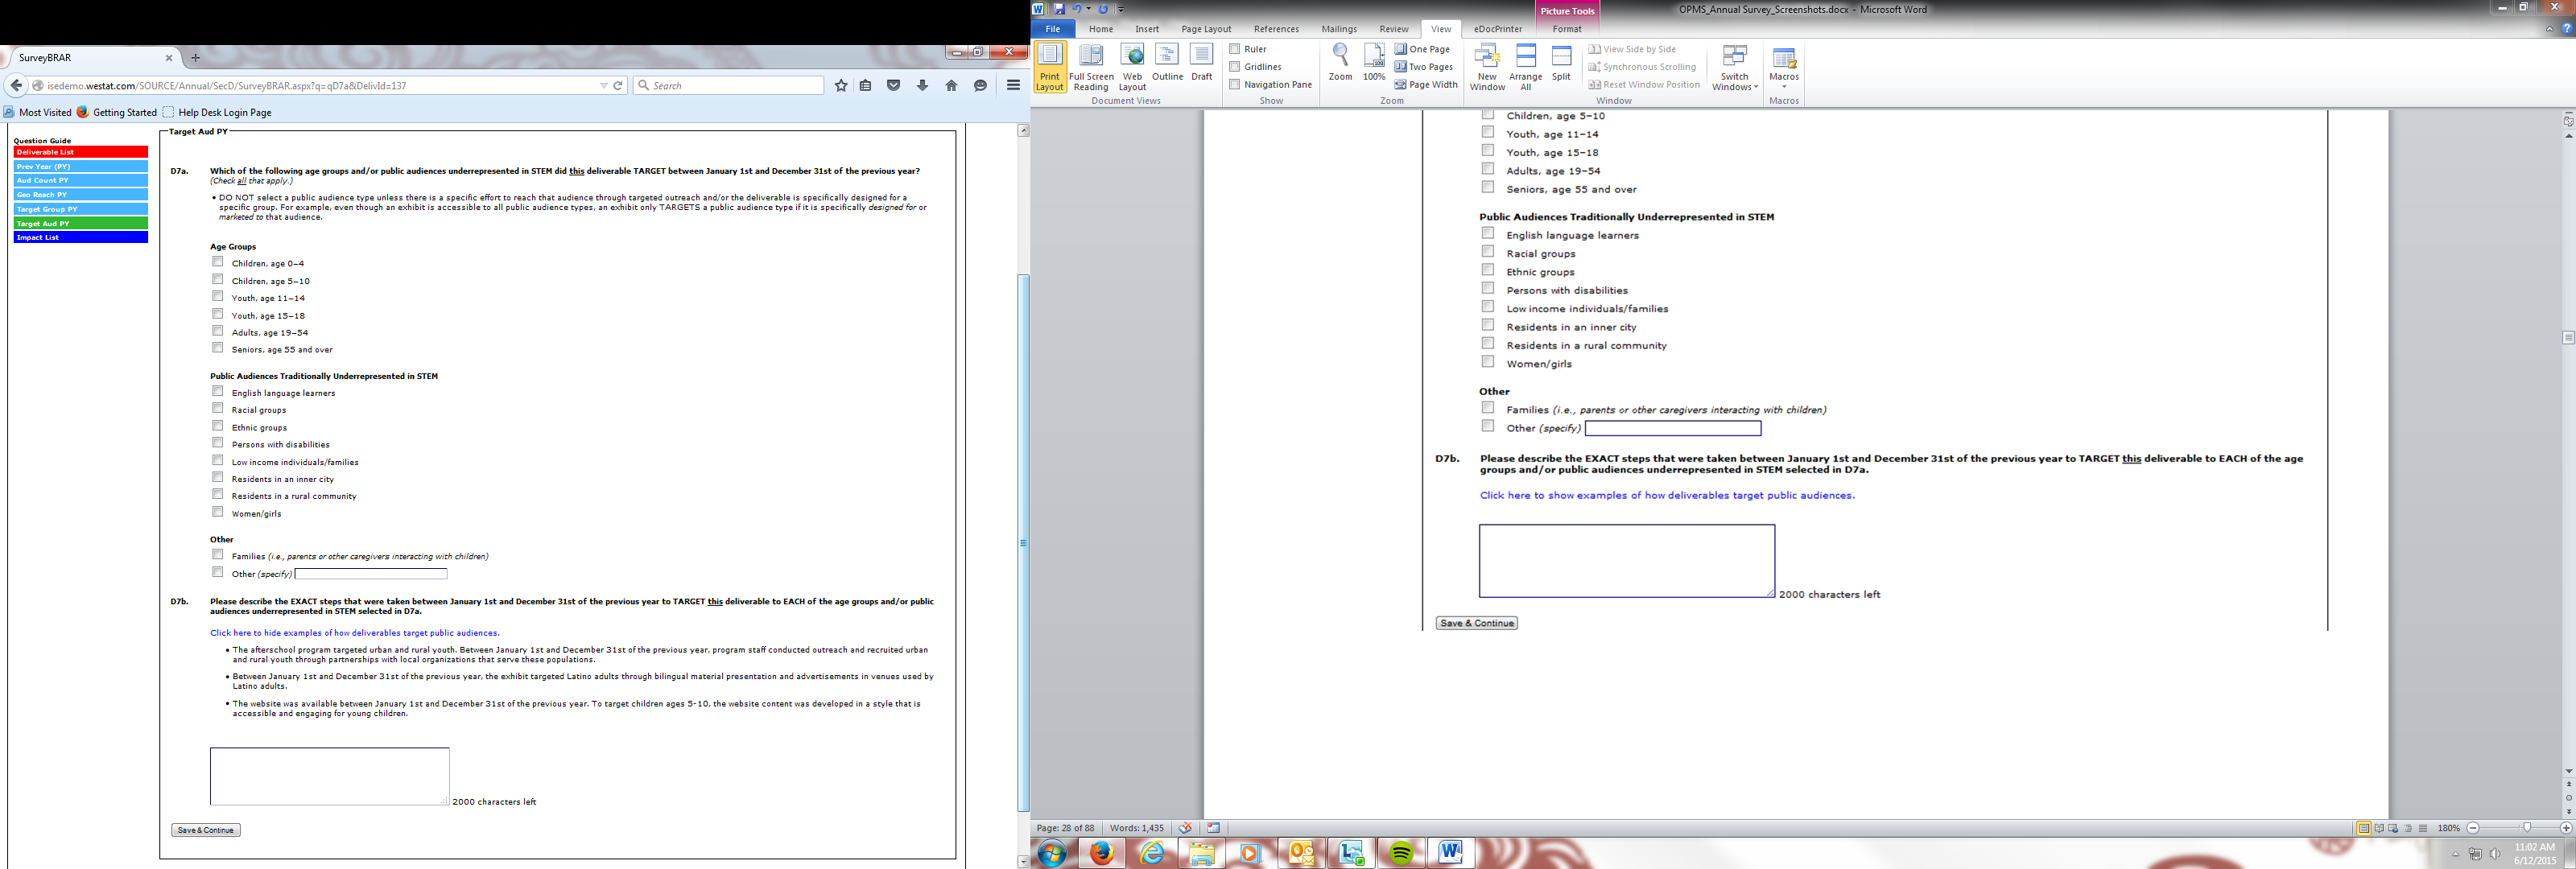Switch to the References tab
The width and height of the screenshot is (2576, 869).
(1276, 29)
